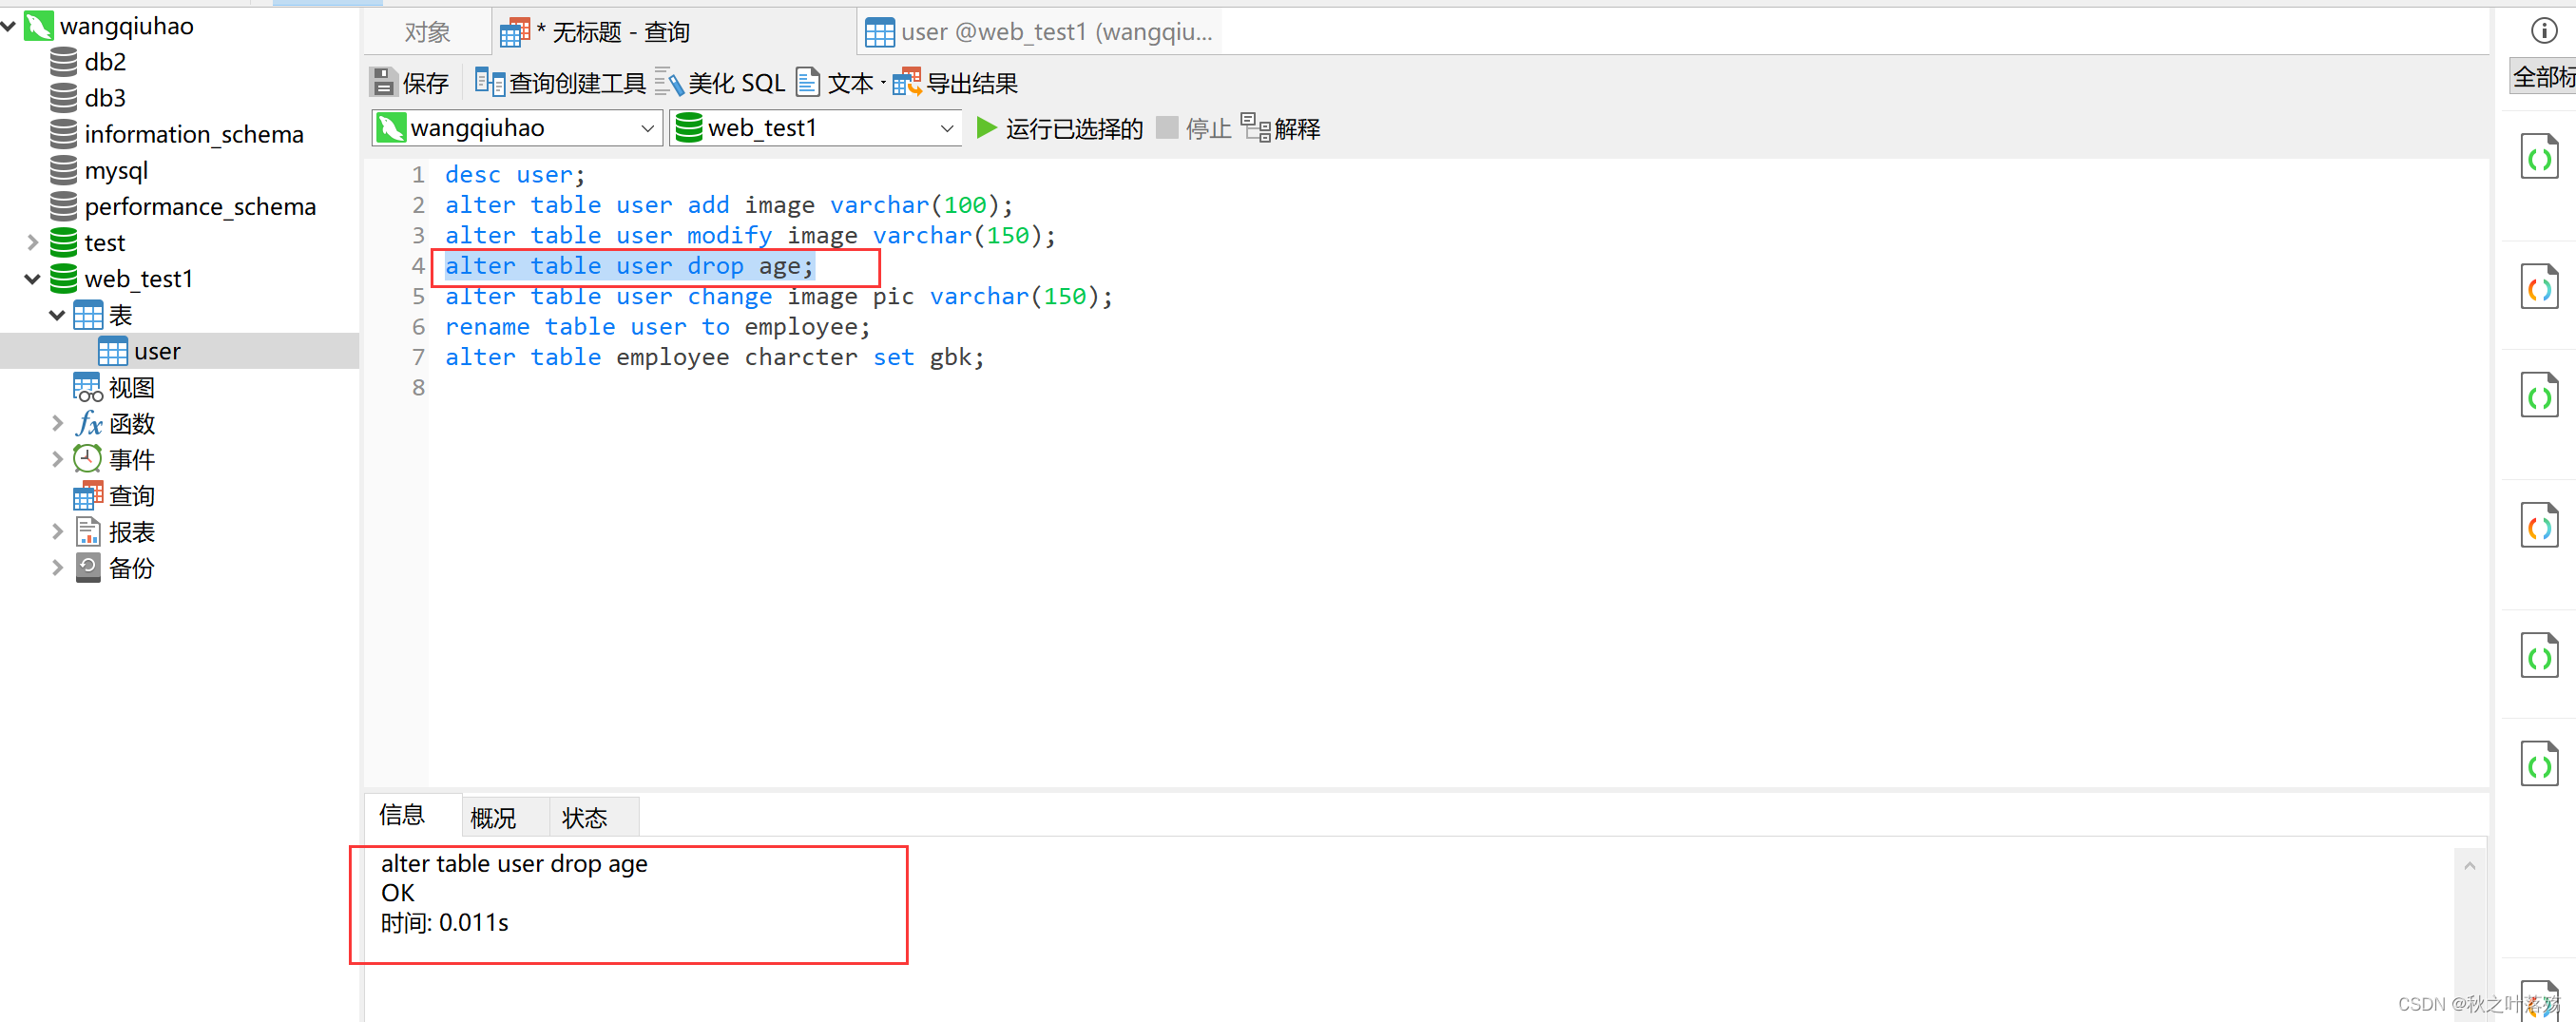This screenshot has height=1022, width=2576.
Task: Click the Text (文本) dropdown arrow
Action: (x=883, y=83)
